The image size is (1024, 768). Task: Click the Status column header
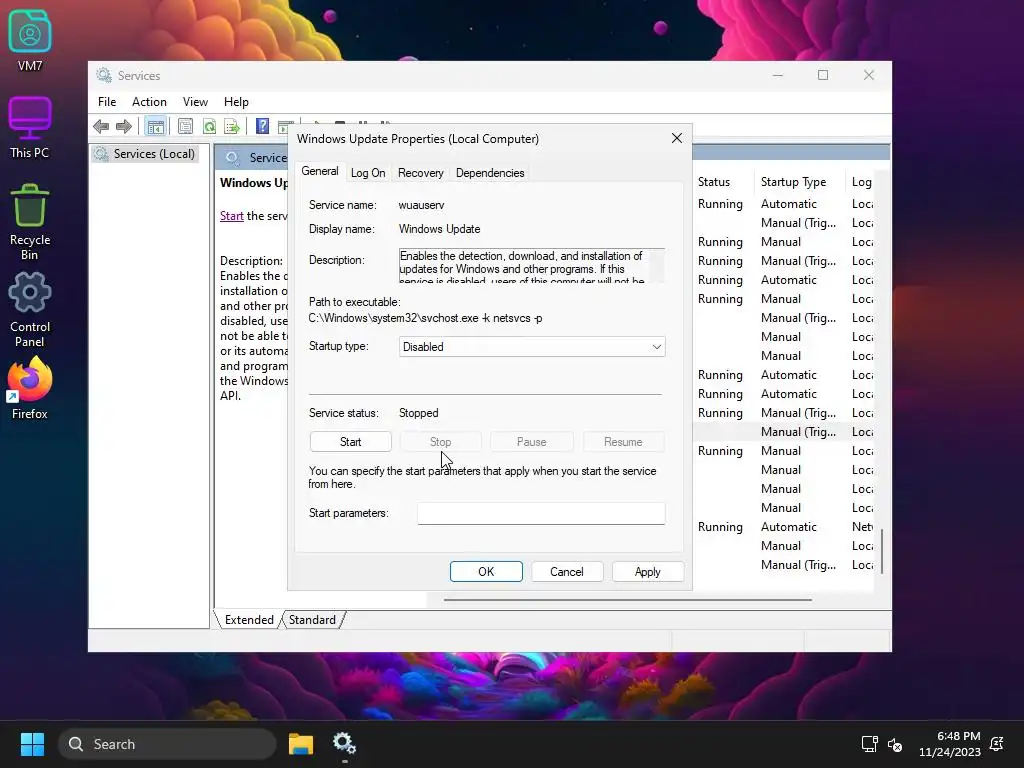pyautogui.click(x=723, y=182)
